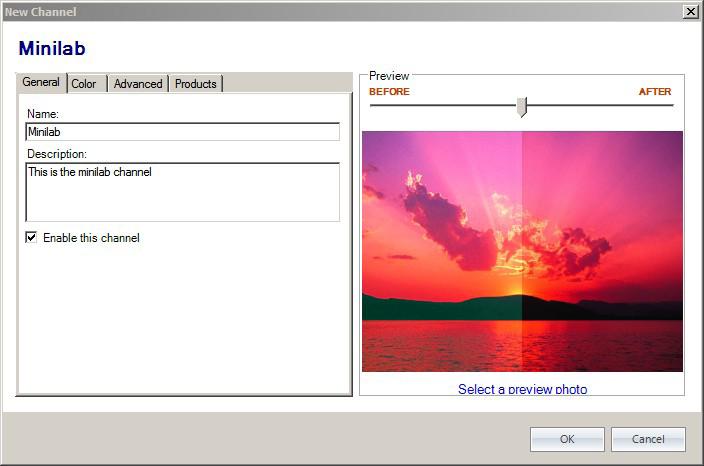Image resolution: width=704 pixels, height=466 pixels.
Task: Click the Description text area
Action: tap(183, 192)
